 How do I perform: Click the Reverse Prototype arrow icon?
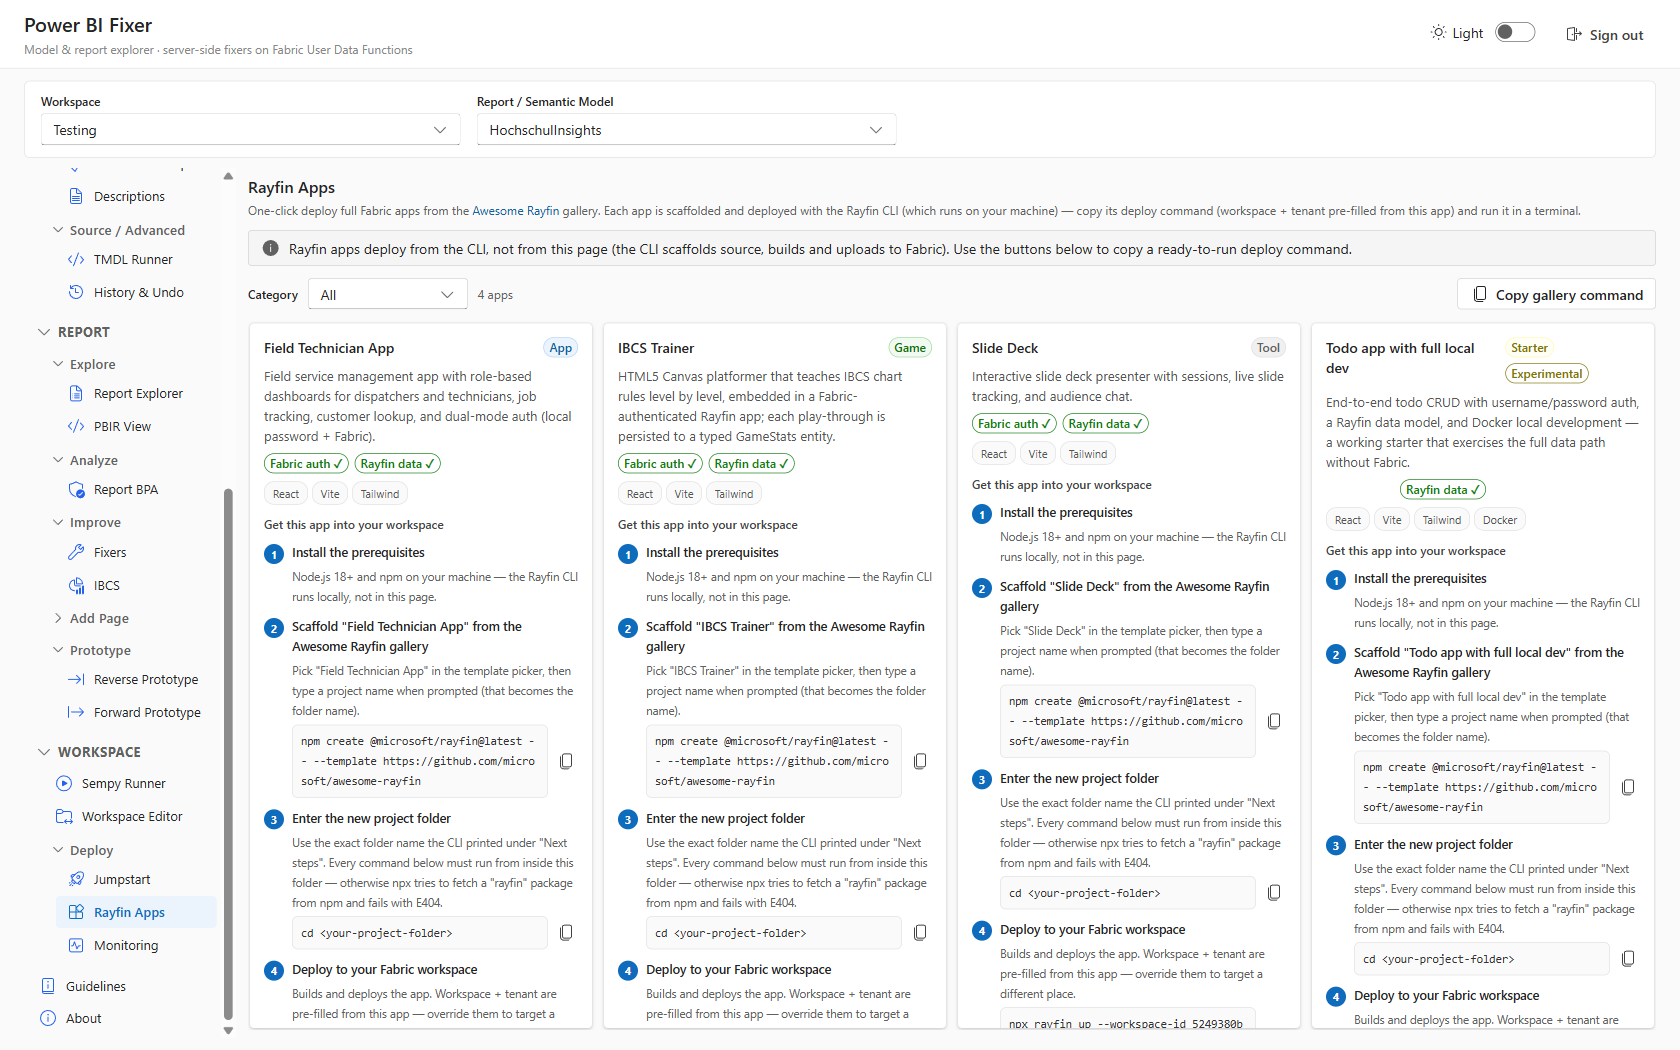(76, 680)
